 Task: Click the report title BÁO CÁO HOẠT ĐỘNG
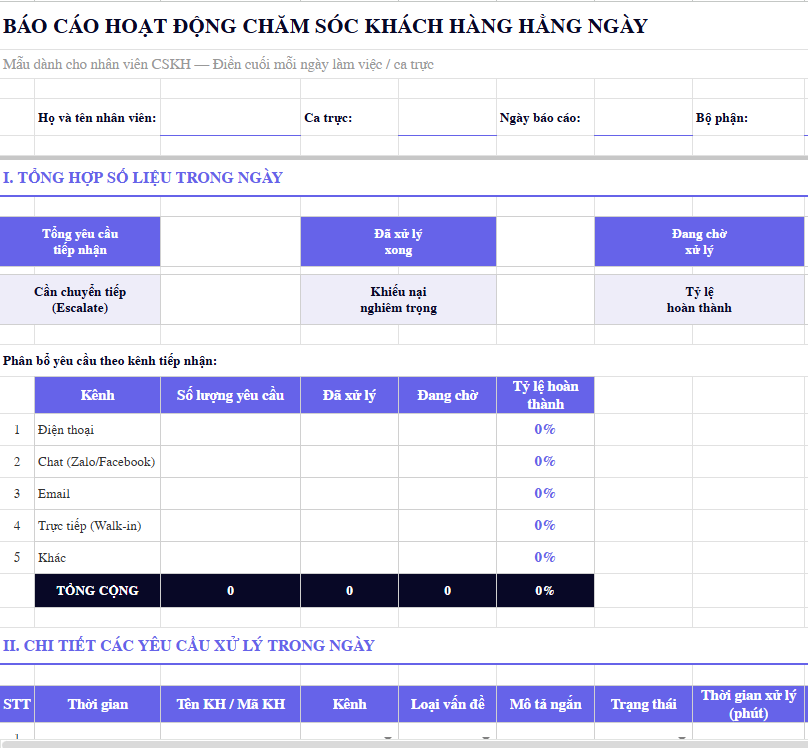pyautogui.click(x=325, y=26)
